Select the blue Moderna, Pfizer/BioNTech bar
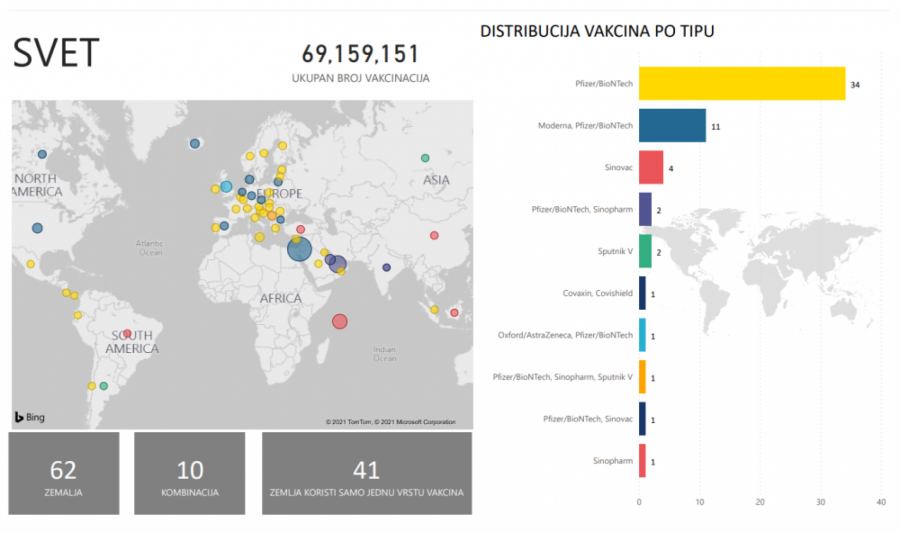Screen dimensions: 900x533 pos(672,126)
